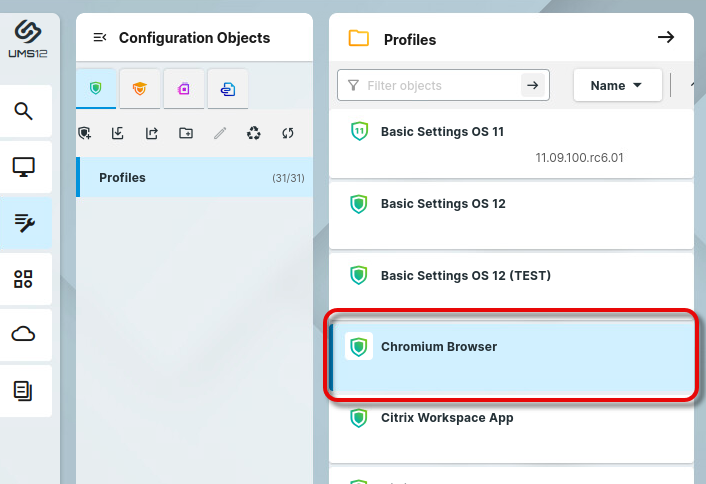Click the create new folder icon
This screenshot has width=706, height=484.
click(x=186, y=133)
